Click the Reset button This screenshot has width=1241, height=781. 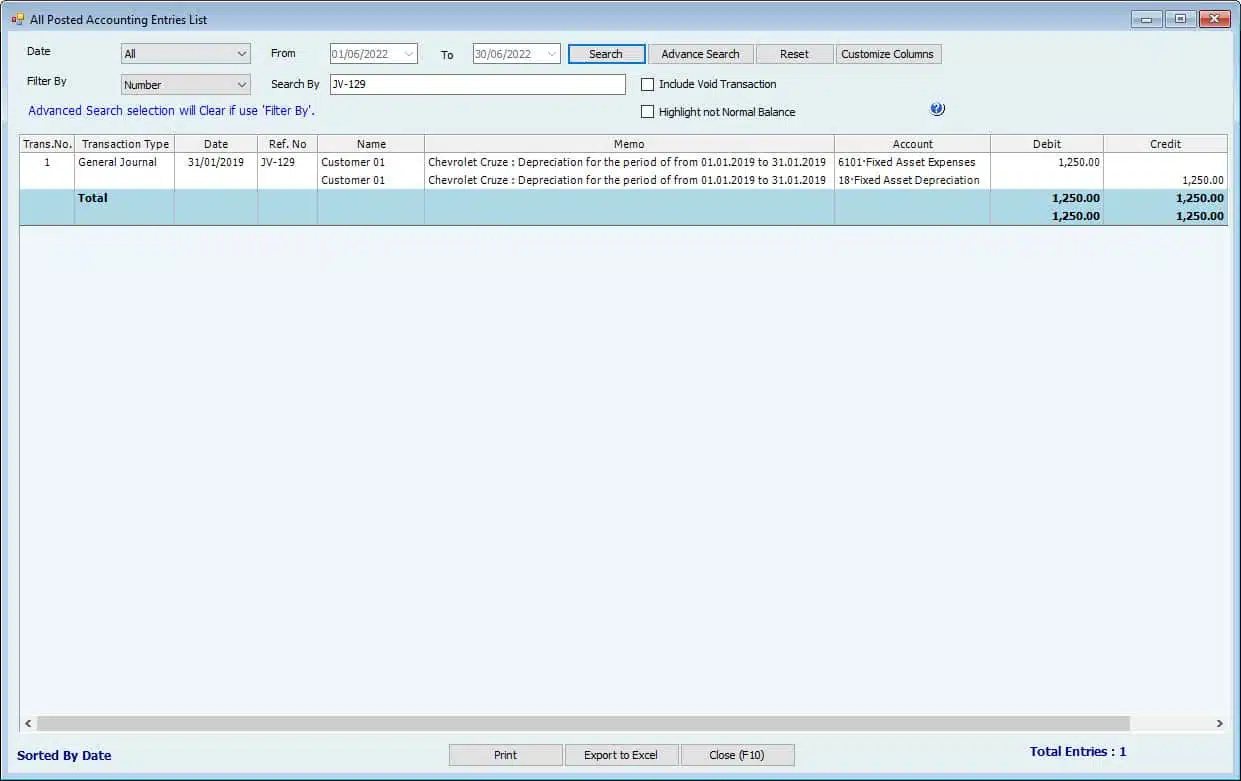(x=794, y=54)
